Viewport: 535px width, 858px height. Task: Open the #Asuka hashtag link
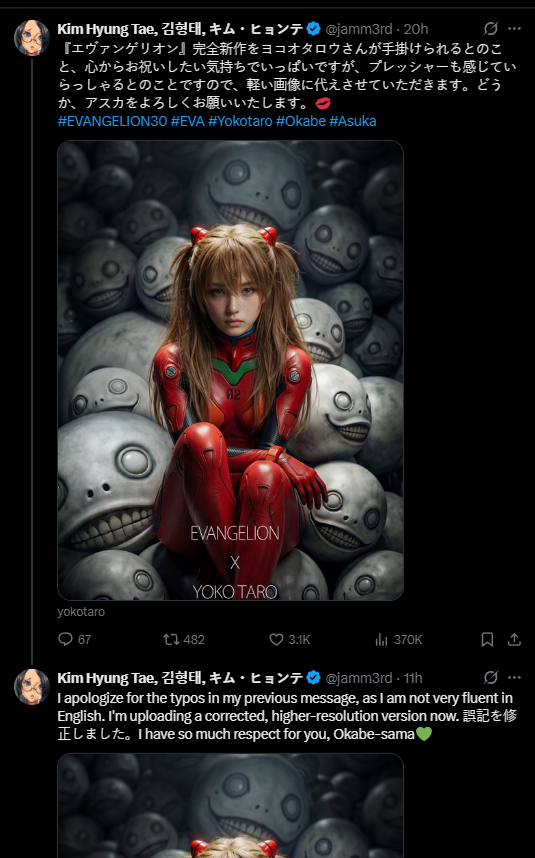[353, 121]
